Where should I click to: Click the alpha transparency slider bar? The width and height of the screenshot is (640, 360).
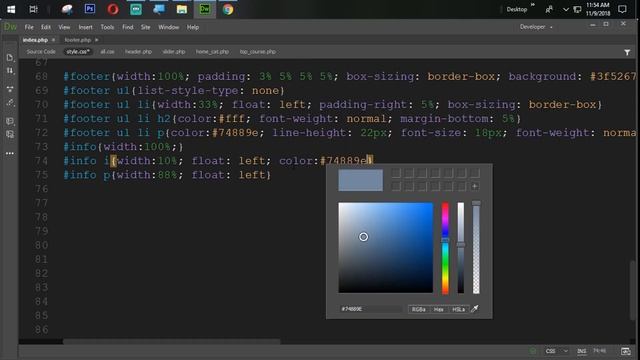[476, 248]
